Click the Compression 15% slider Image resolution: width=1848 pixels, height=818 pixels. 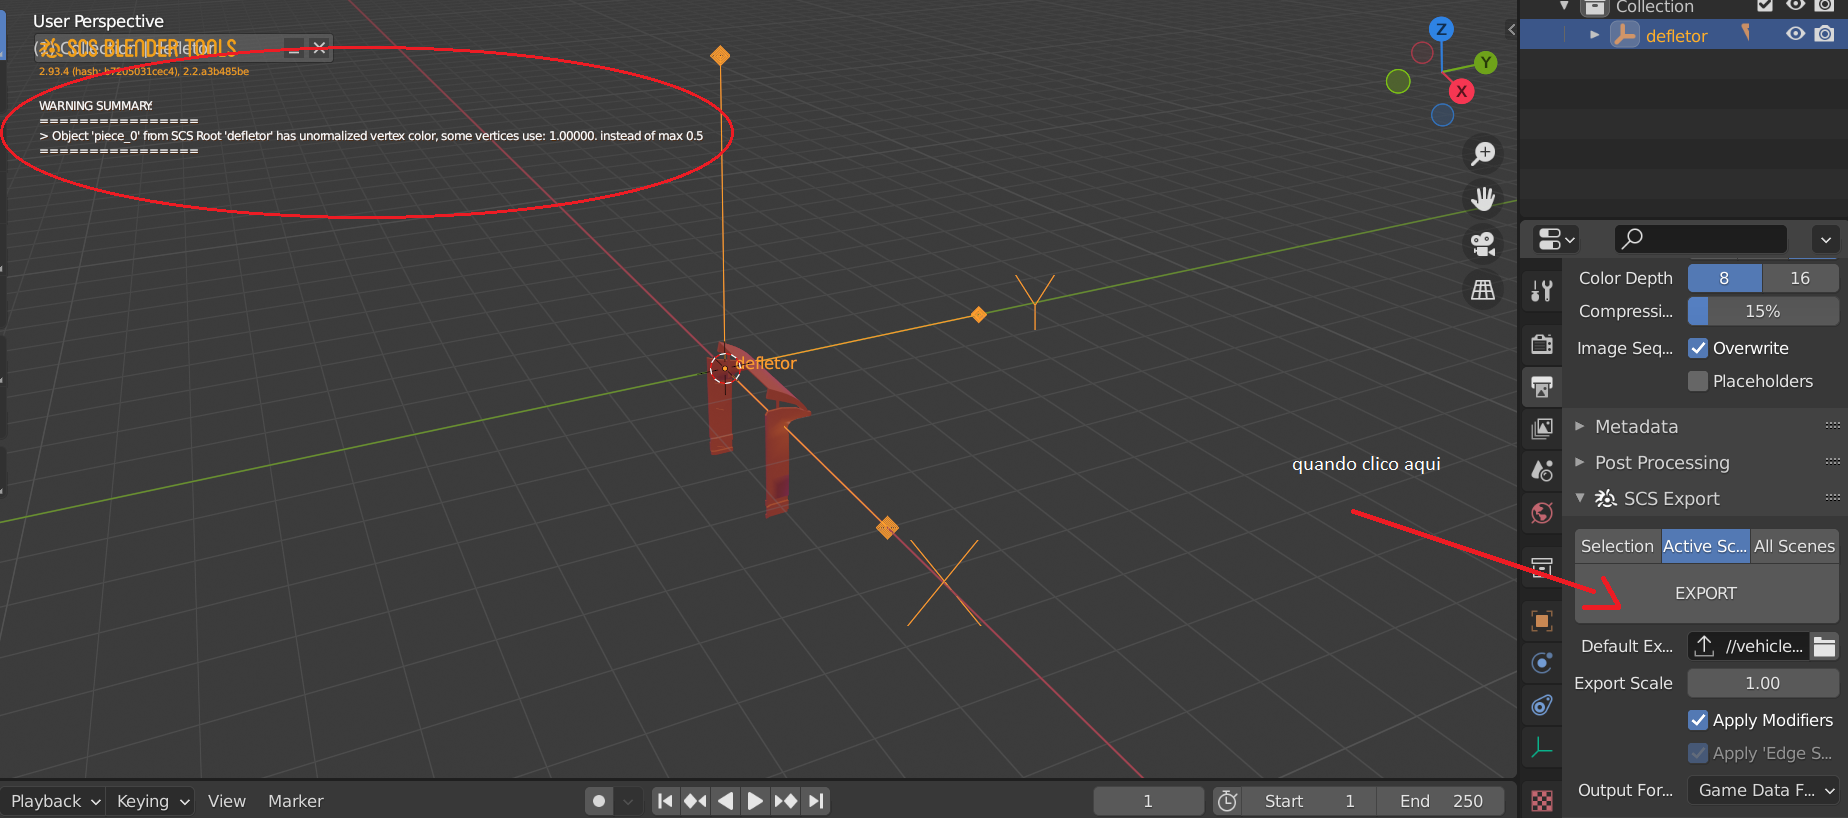[x=1763, y=311]
